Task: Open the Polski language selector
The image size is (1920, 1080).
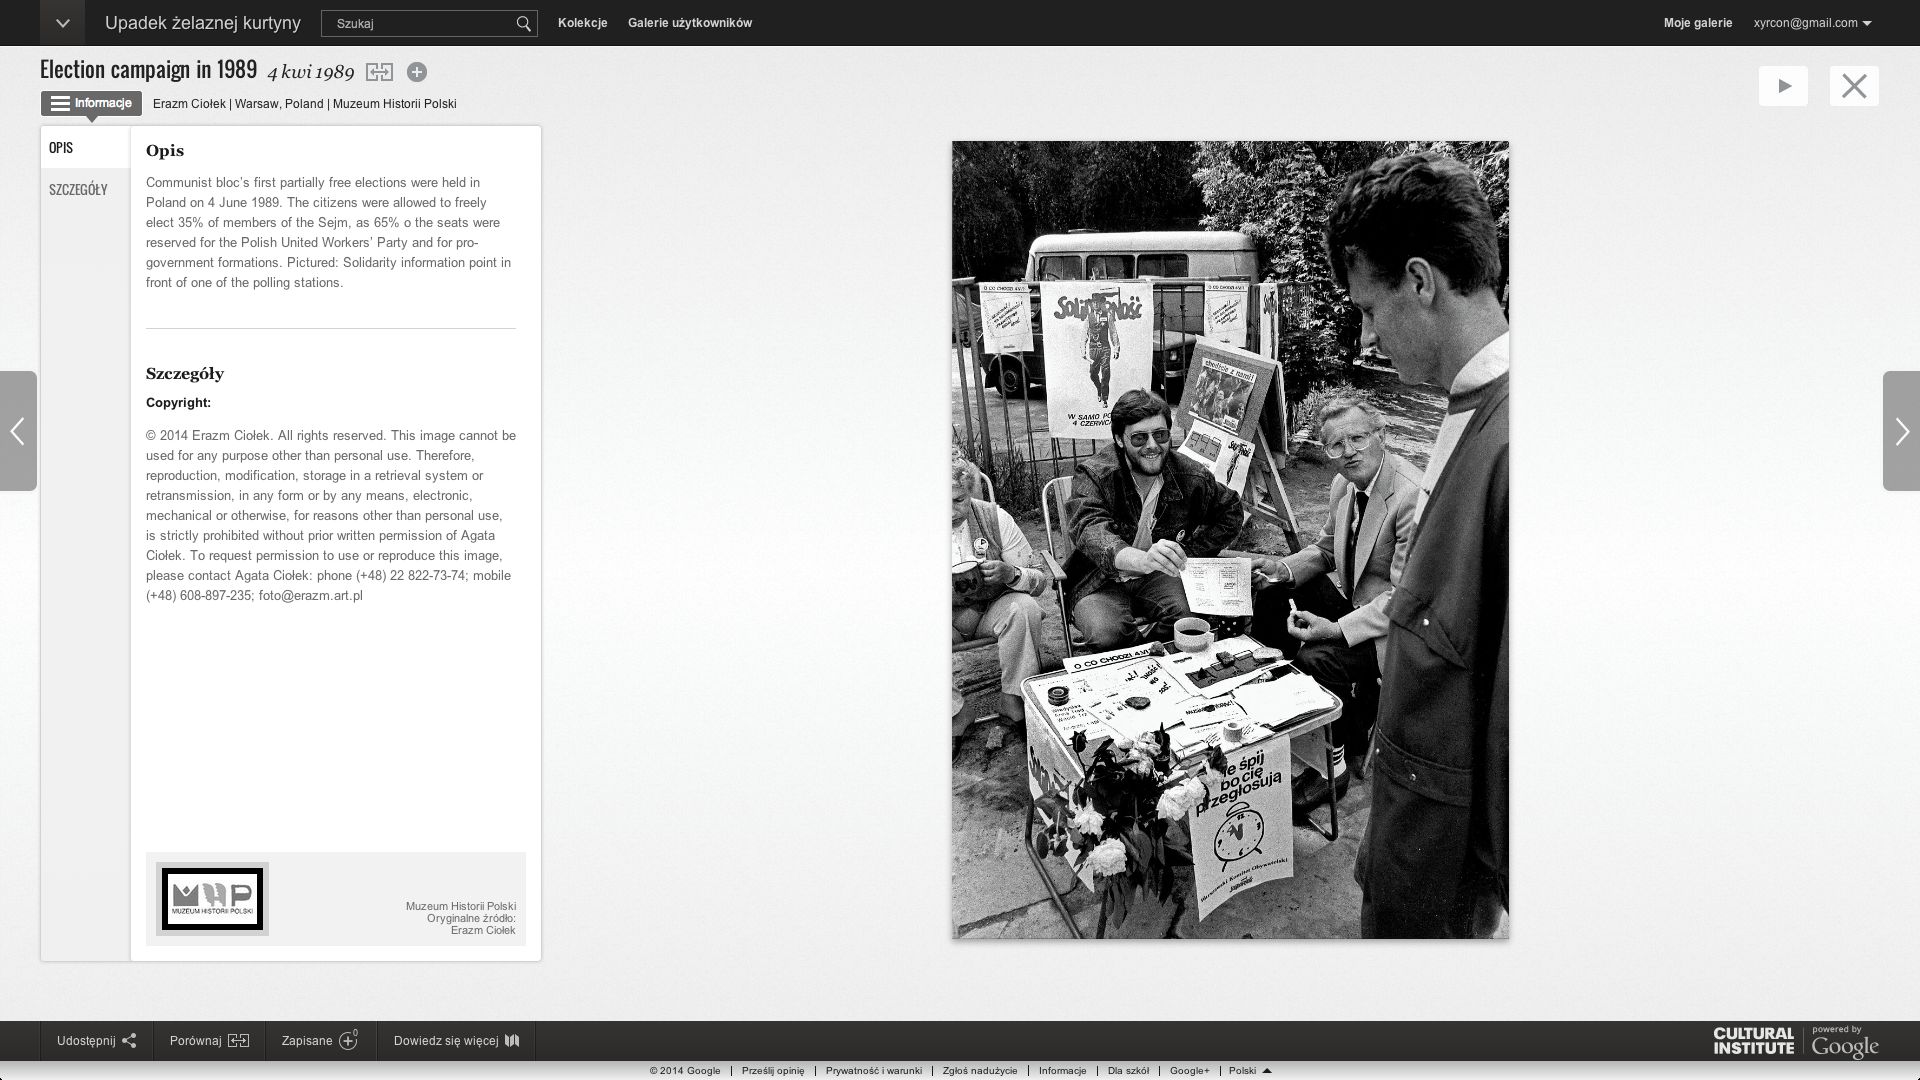Action: click(x=1249, y=1070)
